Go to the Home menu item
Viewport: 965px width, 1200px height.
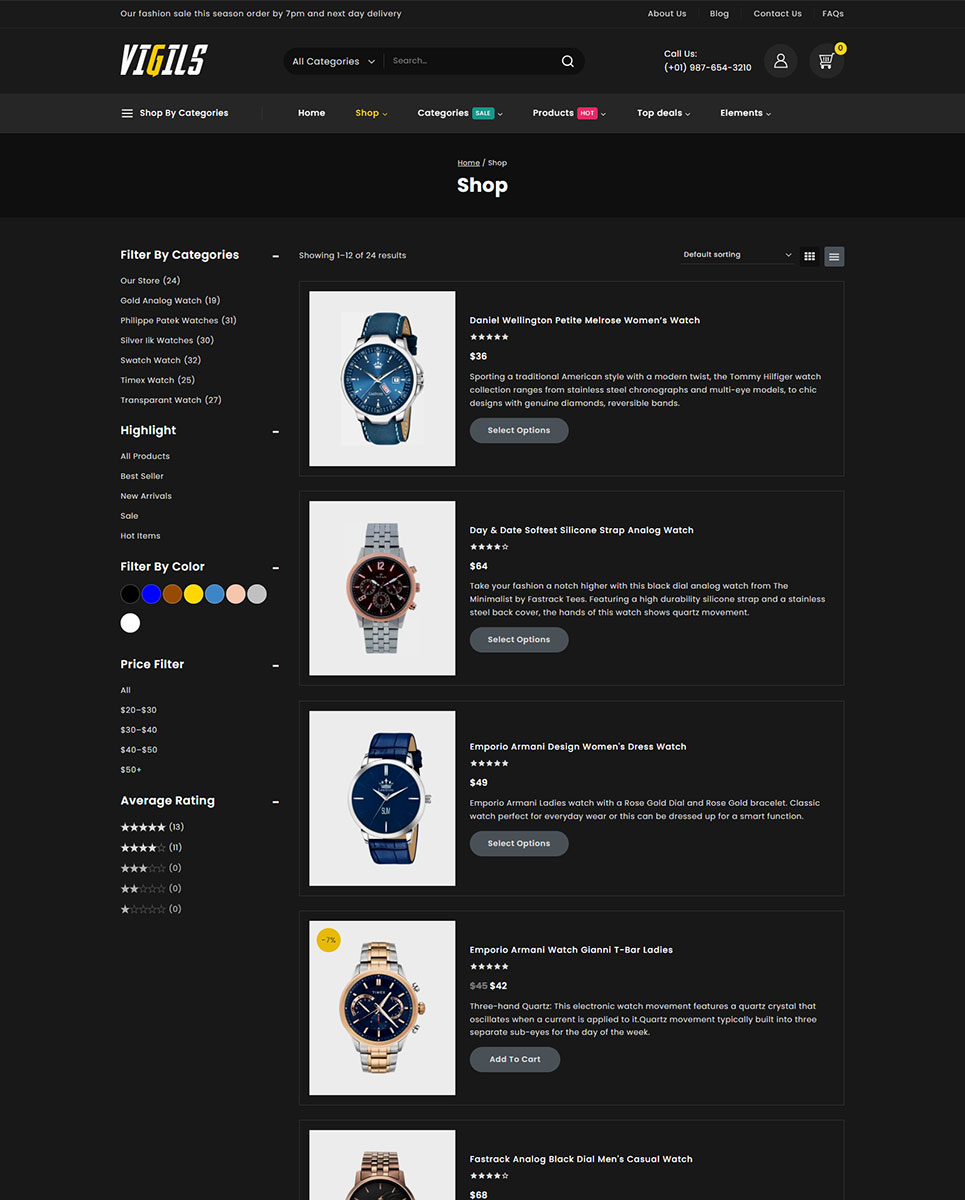click(311, 113)
